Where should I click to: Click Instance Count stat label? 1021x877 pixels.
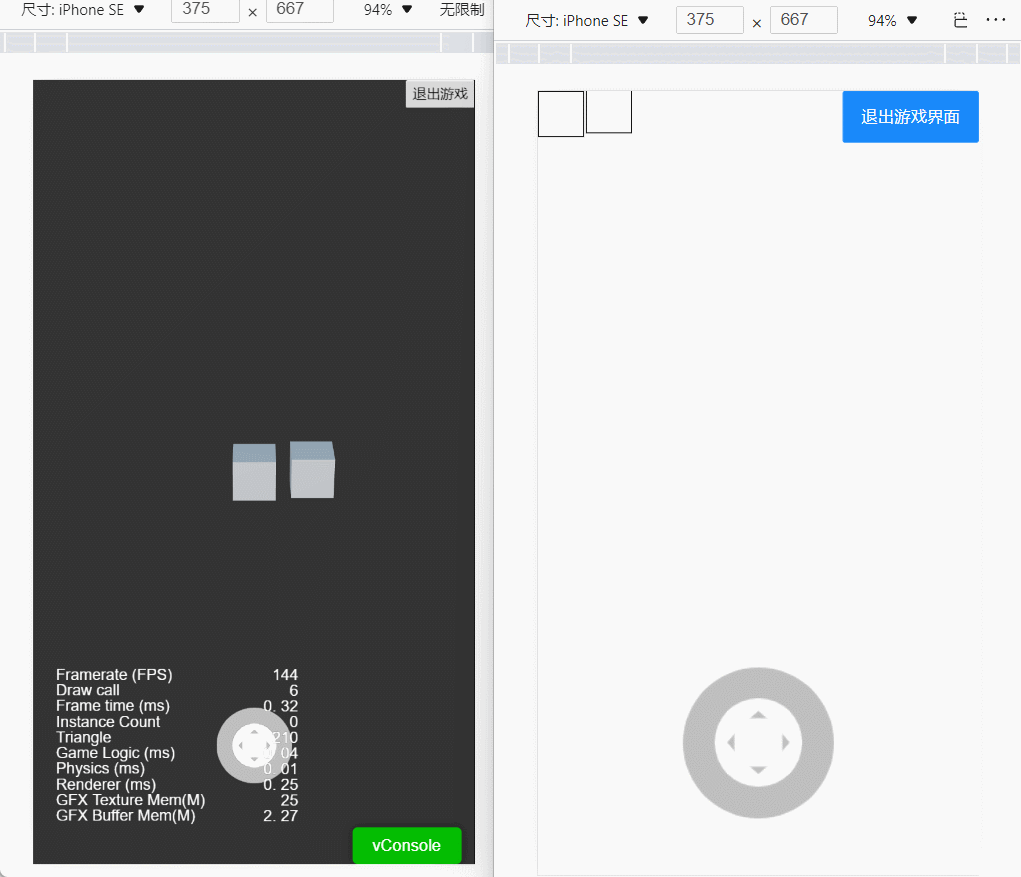tap(108, 721)
